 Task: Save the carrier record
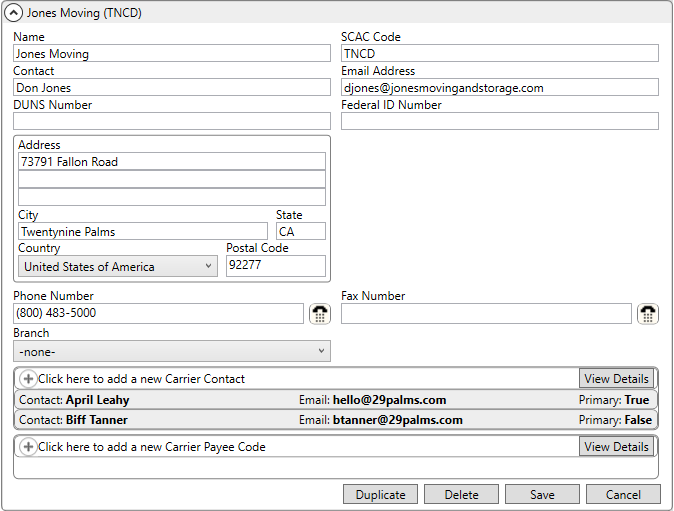coord(542,495)
